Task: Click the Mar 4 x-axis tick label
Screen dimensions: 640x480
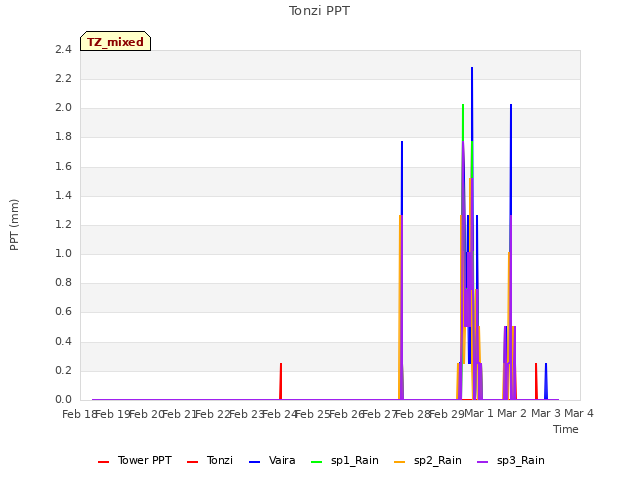Action: pyautogui.click(x=579, y=413)
